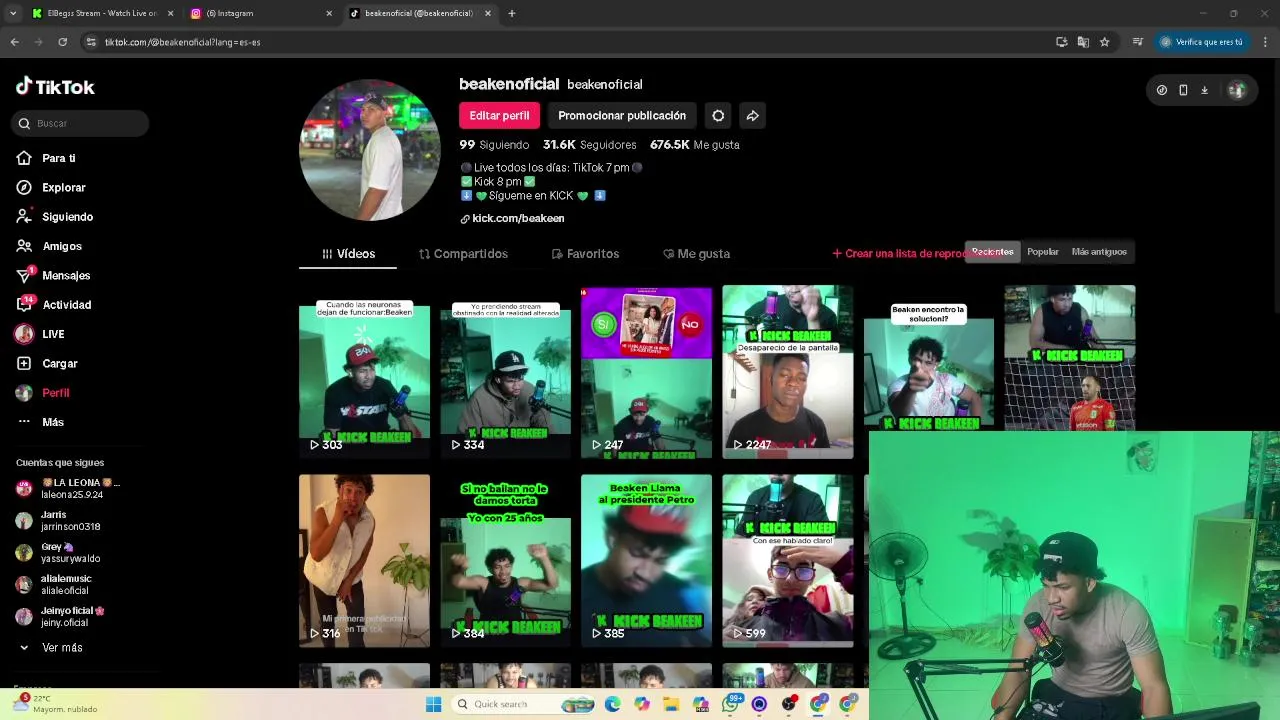Launch Microsoft Edge from the taskbar

pyautogui.click(x=612, y=704)
